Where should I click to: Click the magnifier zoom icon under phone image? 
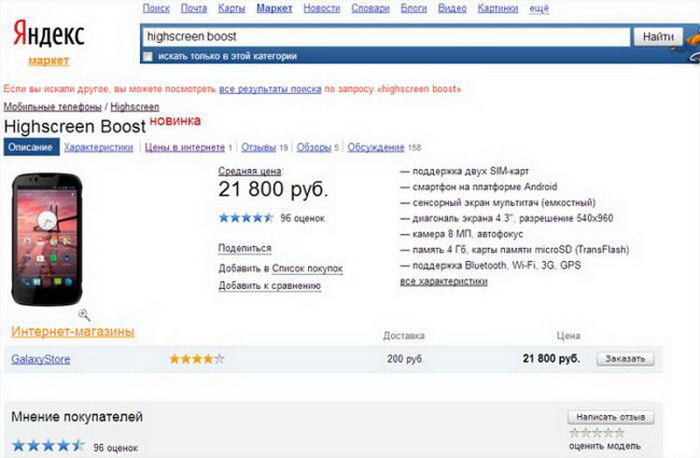[84, 314]
